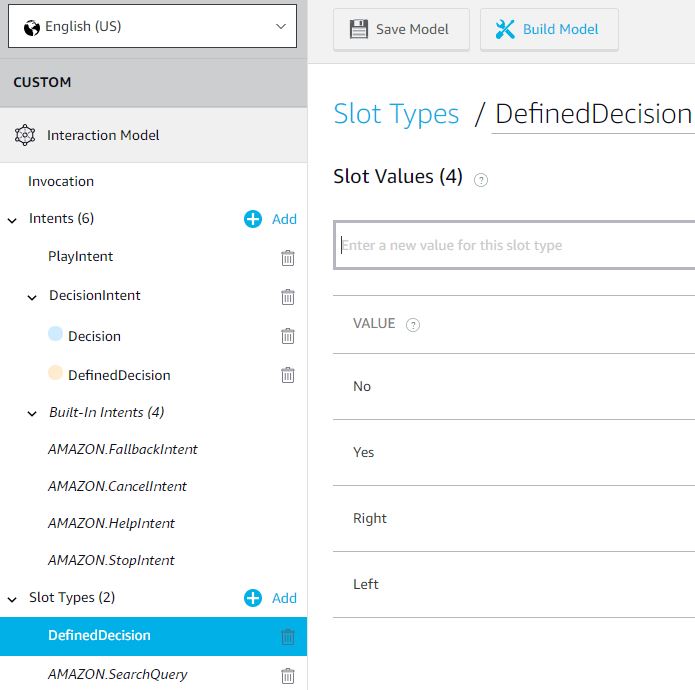695x690 pixels.
Task: Collapse the Slot Types (2) section
Action: [x=12, y=600]
